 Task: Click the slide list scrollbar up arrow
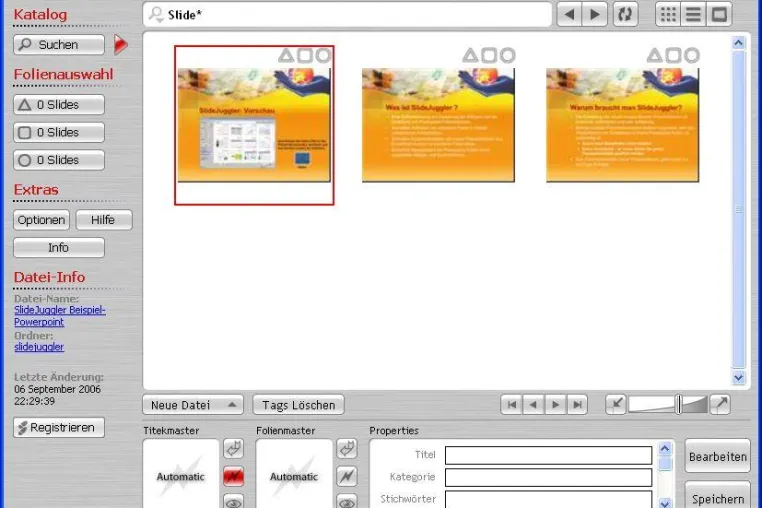739,43
